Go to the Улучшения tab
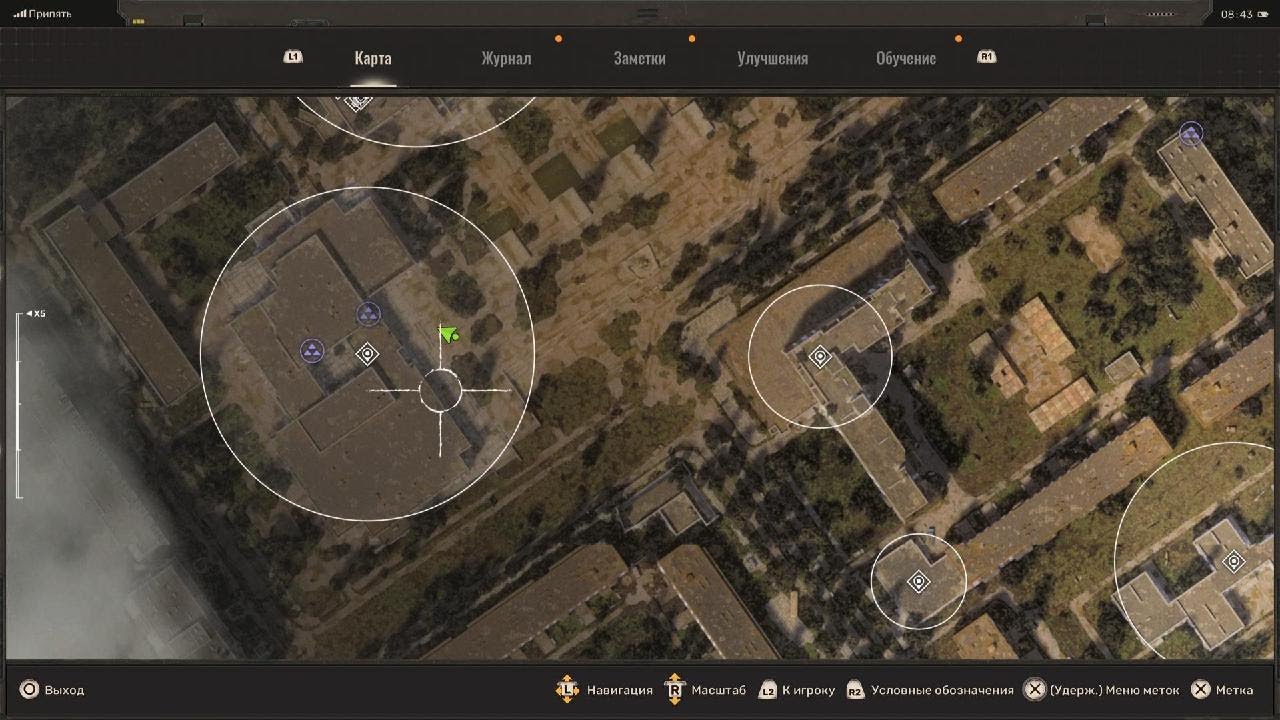This screenshot has height=720, width=1280. click(x=772, y=58)
